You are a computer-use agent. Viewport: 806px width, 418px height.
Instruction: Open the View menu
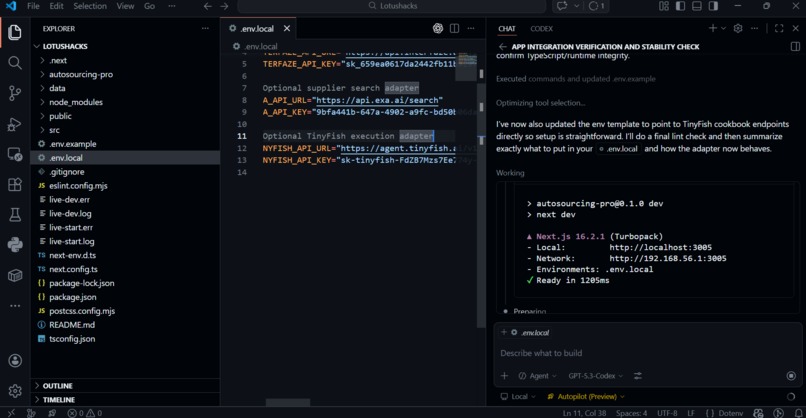tap(125, 6)
